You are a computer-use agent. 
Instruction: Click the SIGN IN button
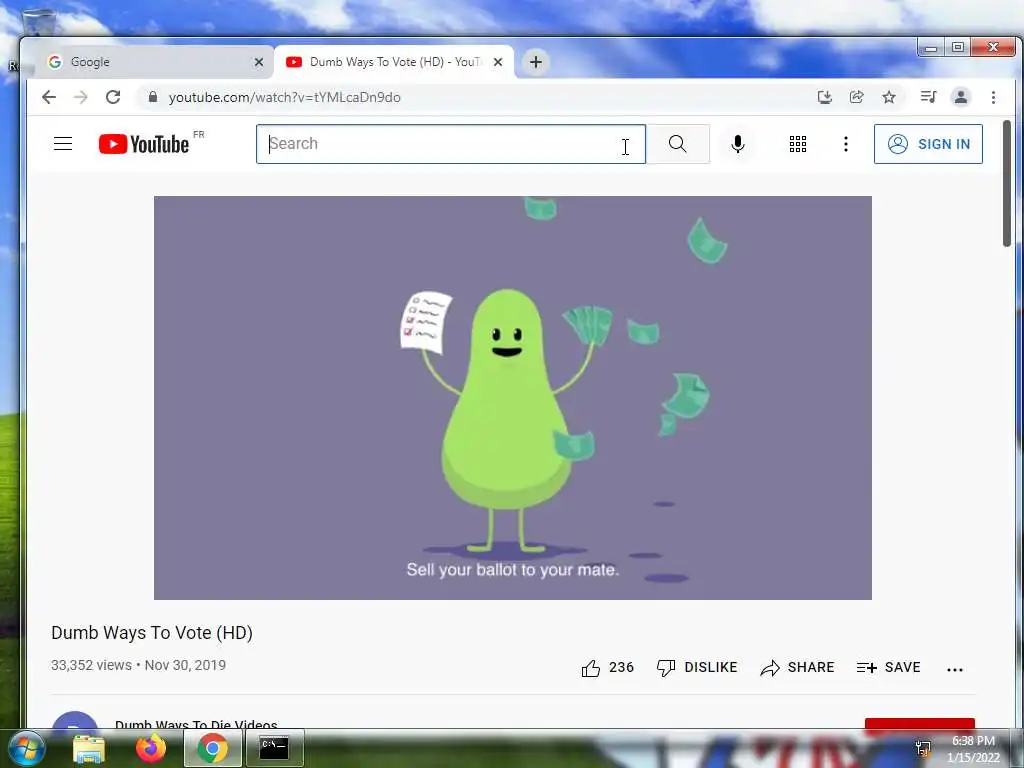928,144
